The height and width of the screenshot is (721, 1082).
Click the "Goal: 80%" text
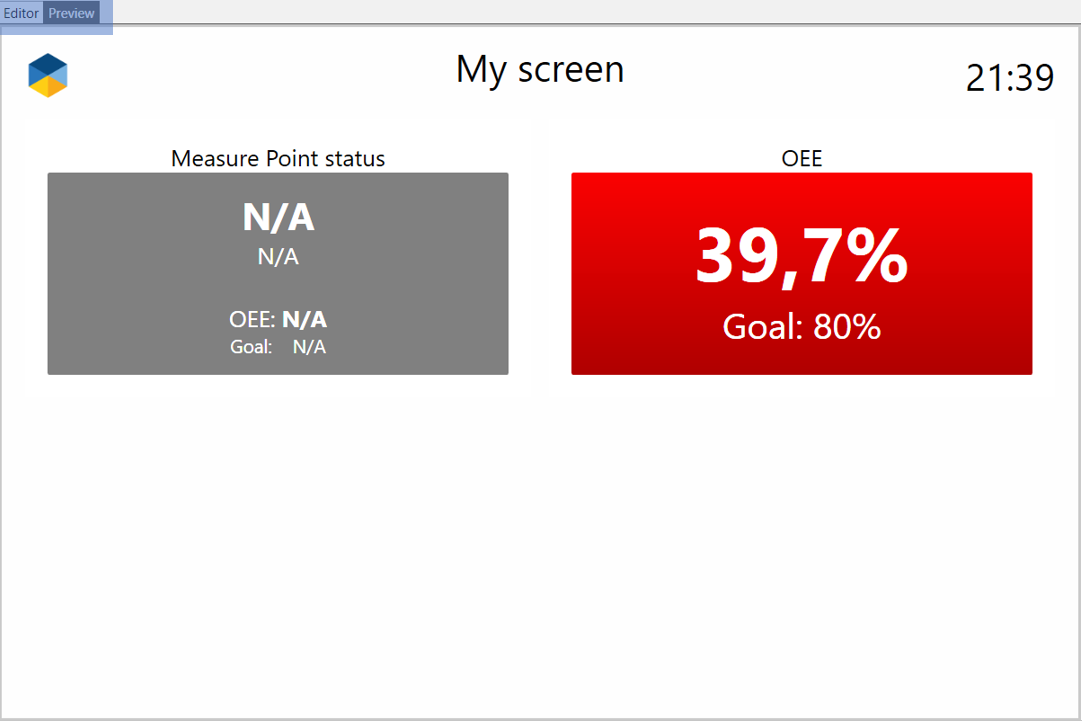802,327
